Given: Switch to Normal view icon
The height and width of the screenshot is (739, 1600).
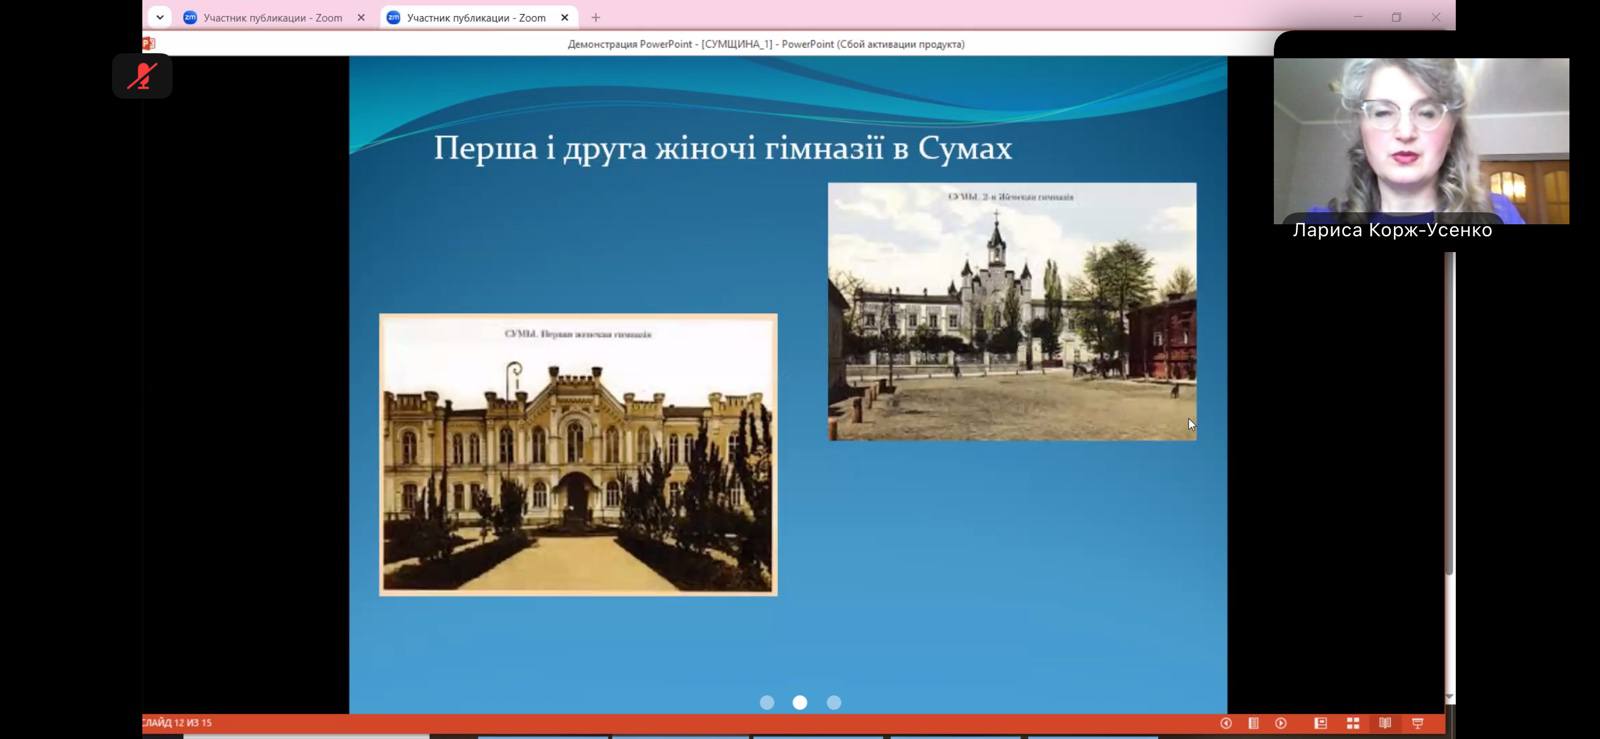Looking at the screenshot, I should (1320, 723).
